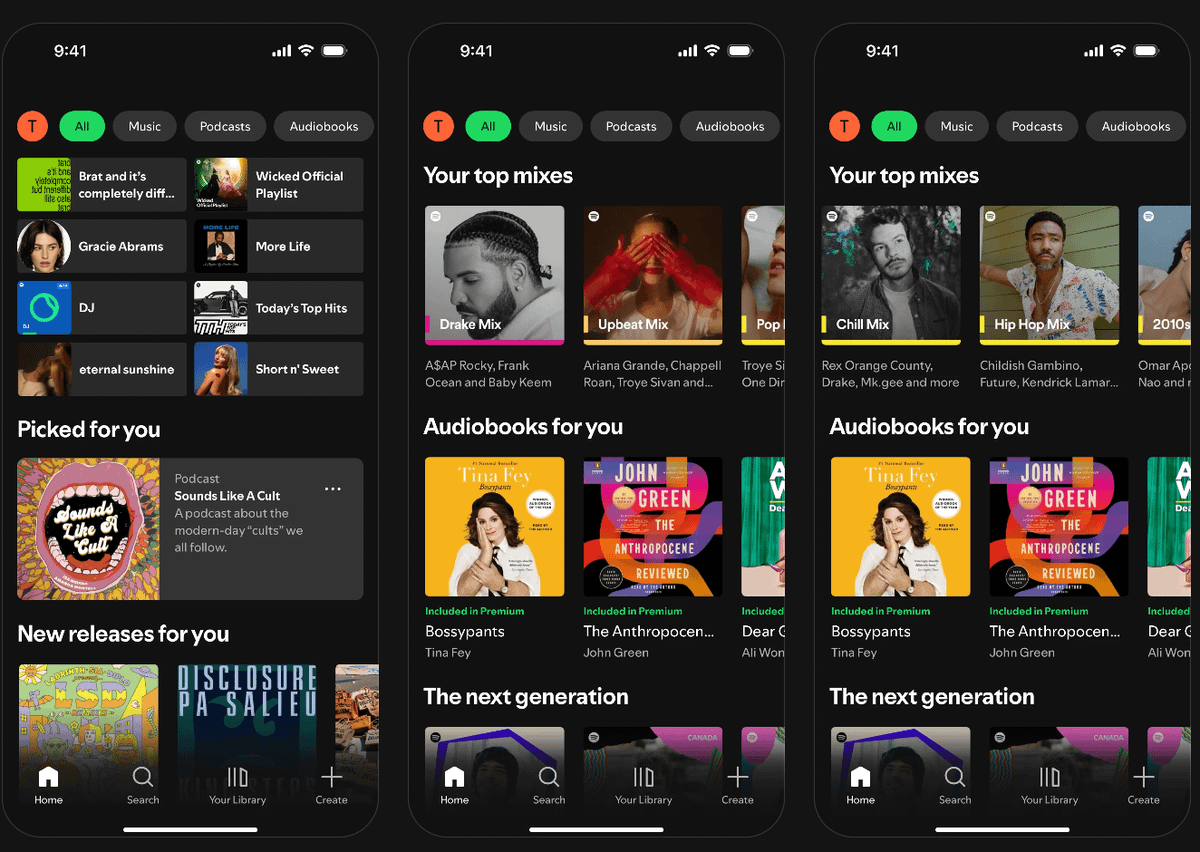Tap 'The next generation' heading in middle phone
The width and height of the screenshot is (1200, 852).
(x=526, y=697)
